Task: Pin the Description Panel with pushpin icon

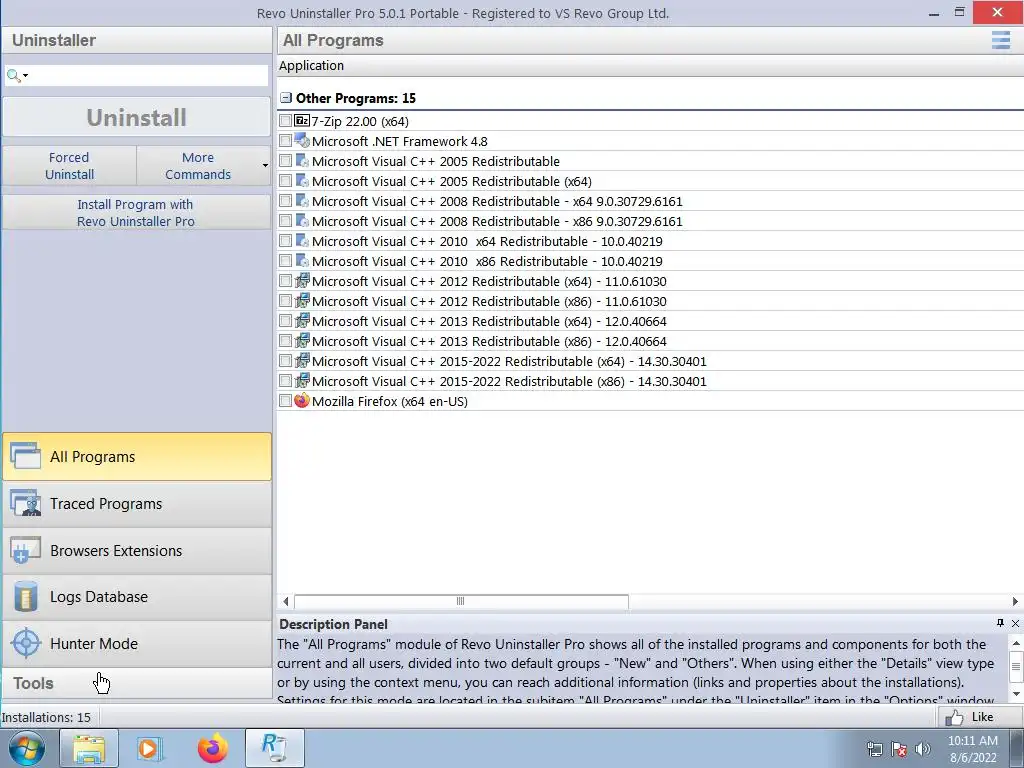Action: coord(1000,623)
